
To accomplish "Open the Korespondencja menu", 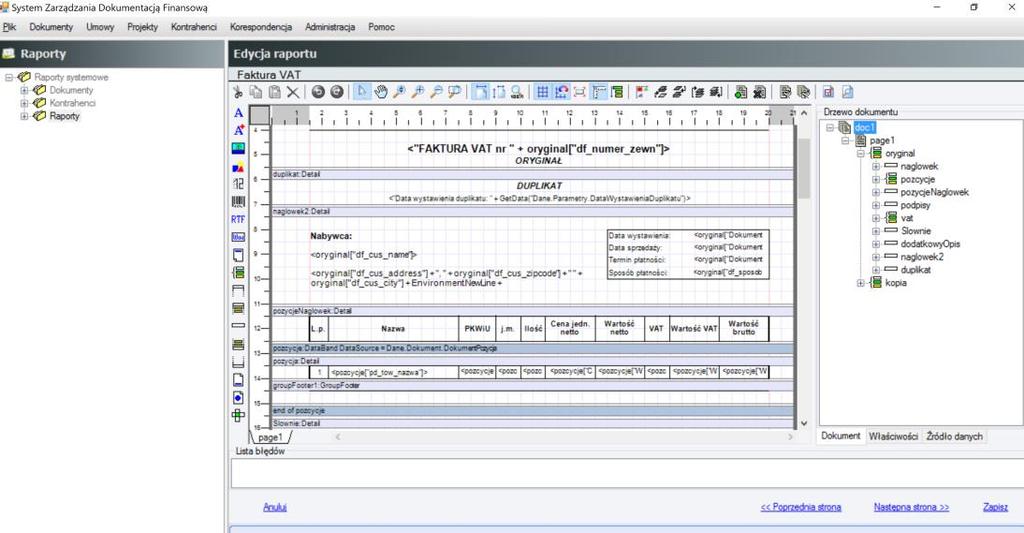I will click(x=261, y=27).
